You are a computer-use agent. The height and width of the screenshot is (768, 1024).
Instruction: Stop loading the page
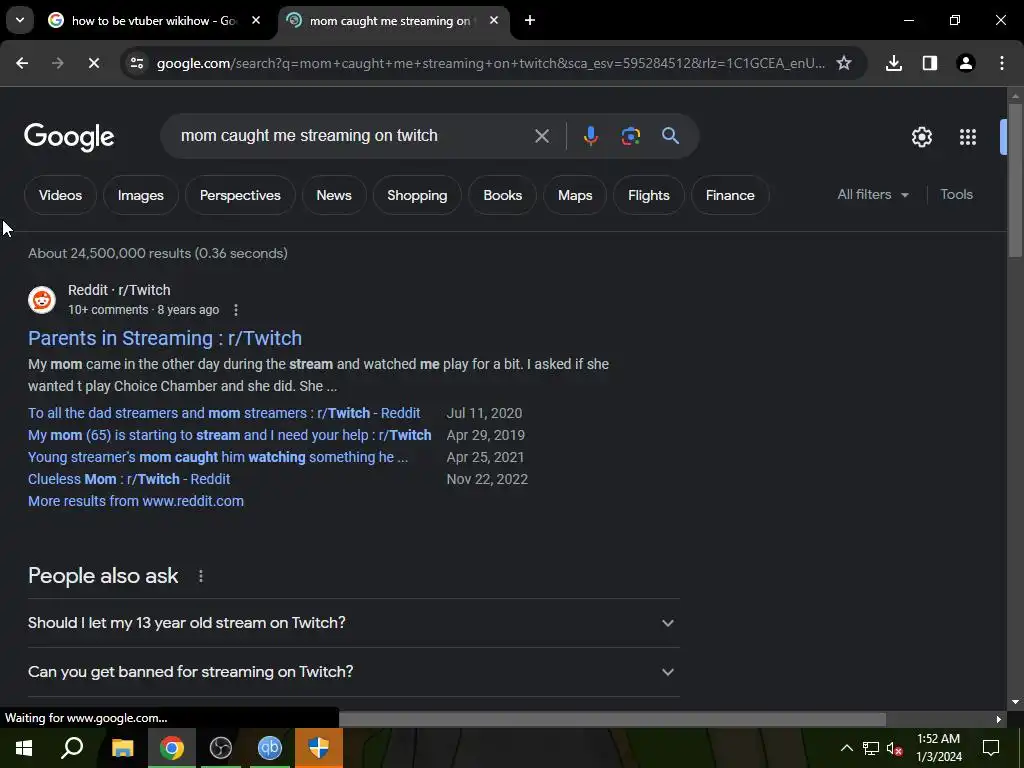pyautogui.click(x=93, y=63)
